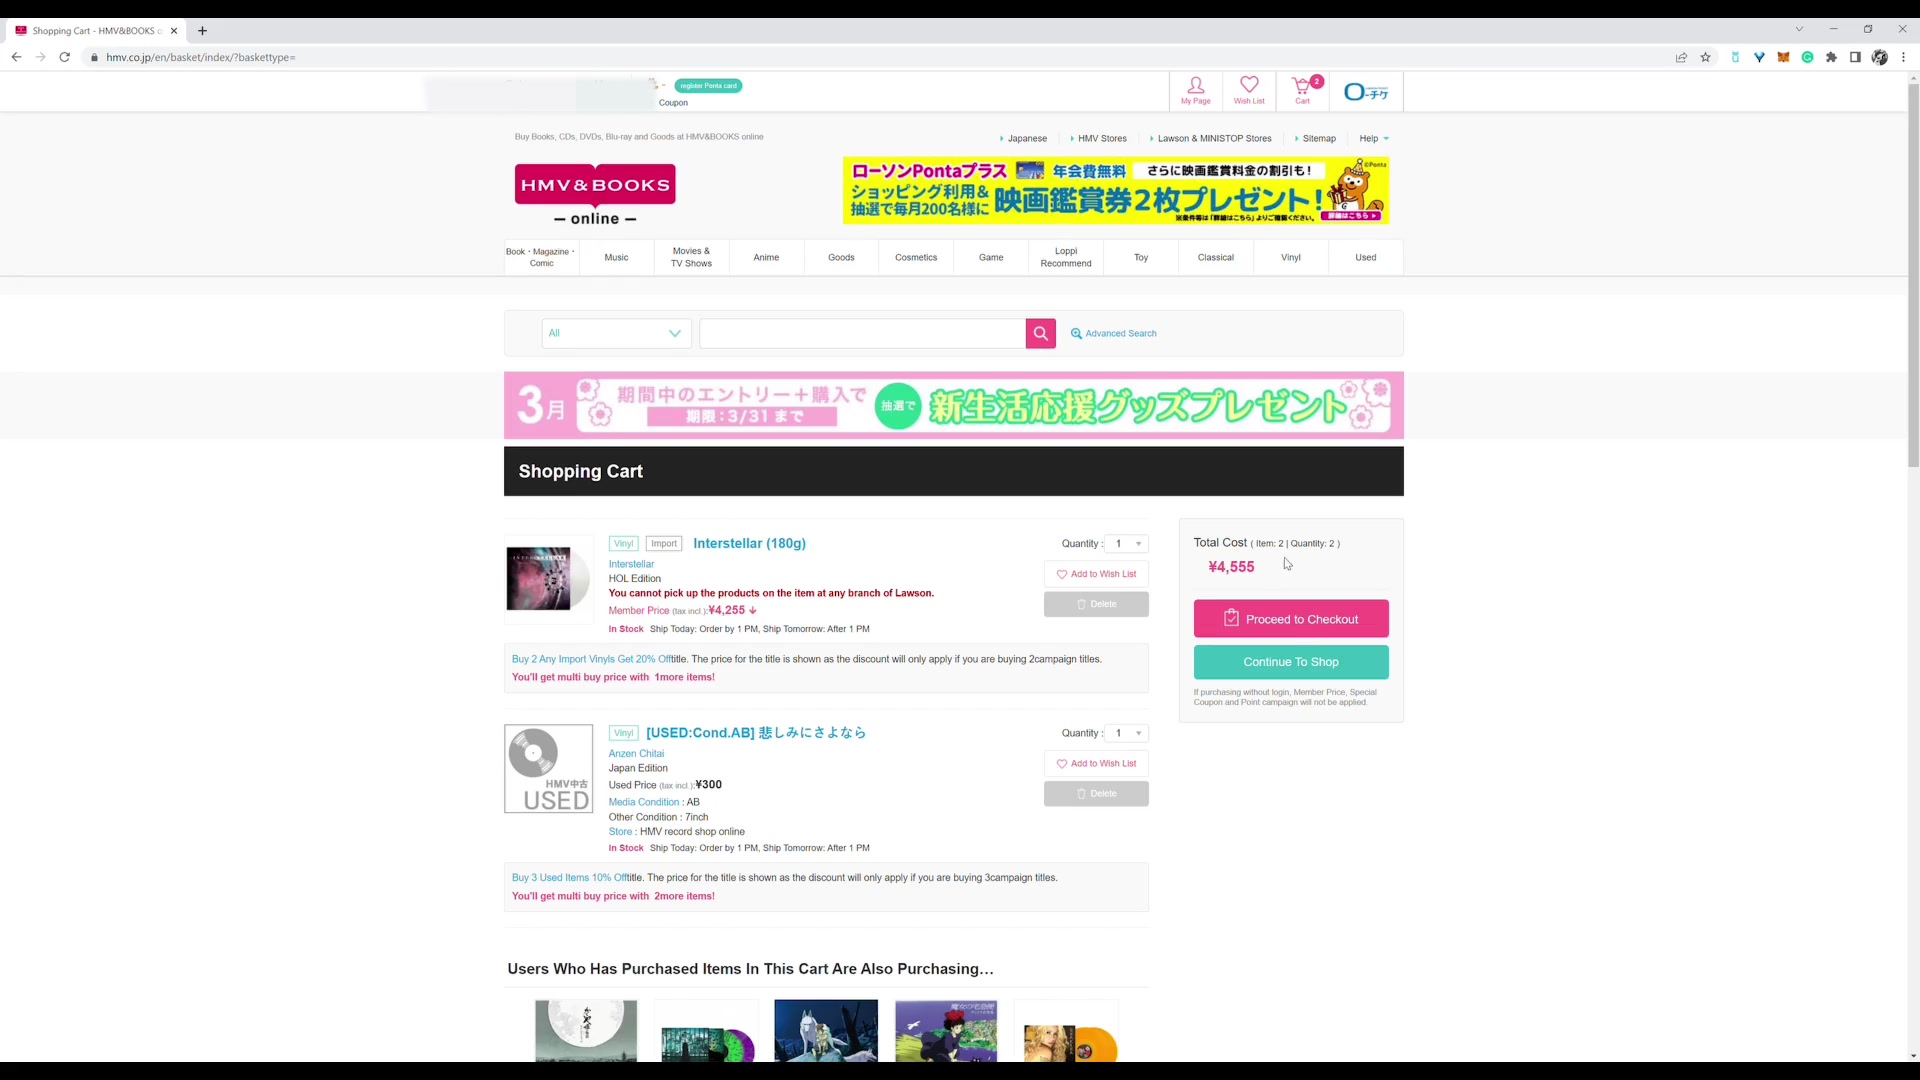
Task: Open the Game category
Action: click(x=991, y=258)
